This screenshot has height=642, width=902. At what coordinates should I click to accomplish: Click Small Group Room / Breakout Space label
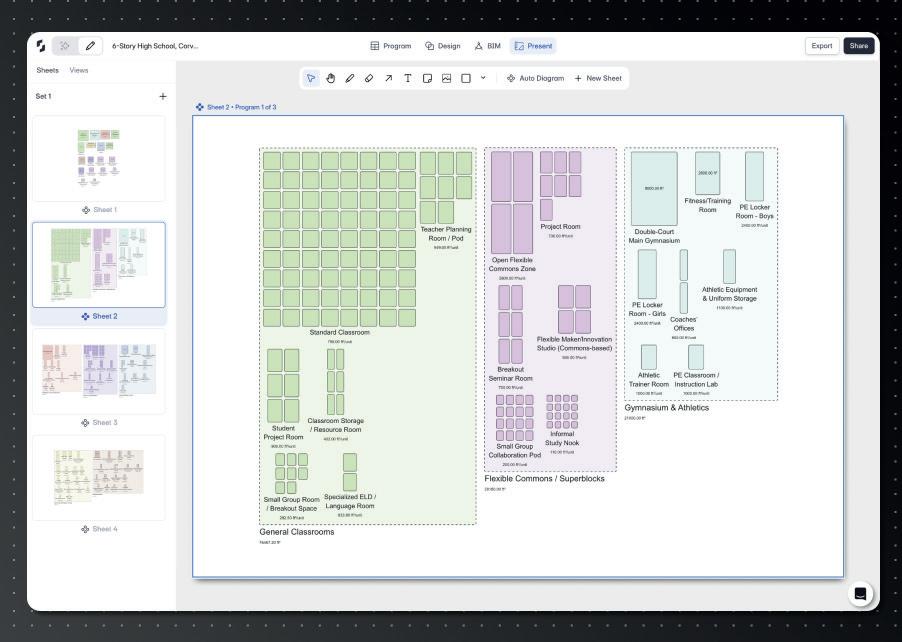click(x=292, y=504)
